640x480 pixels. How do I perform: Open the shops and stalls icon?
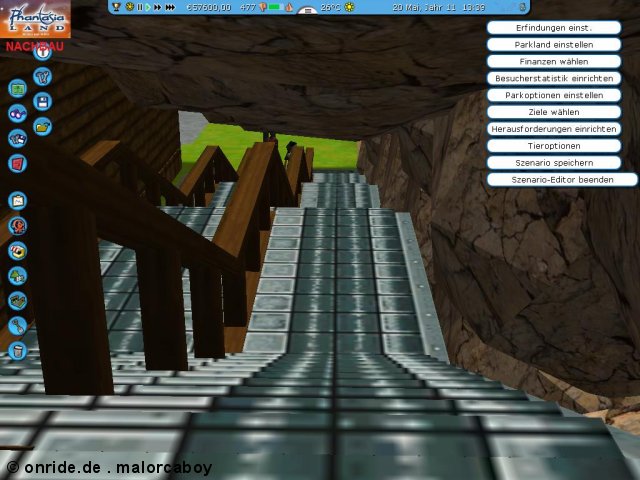click(18, 251)
